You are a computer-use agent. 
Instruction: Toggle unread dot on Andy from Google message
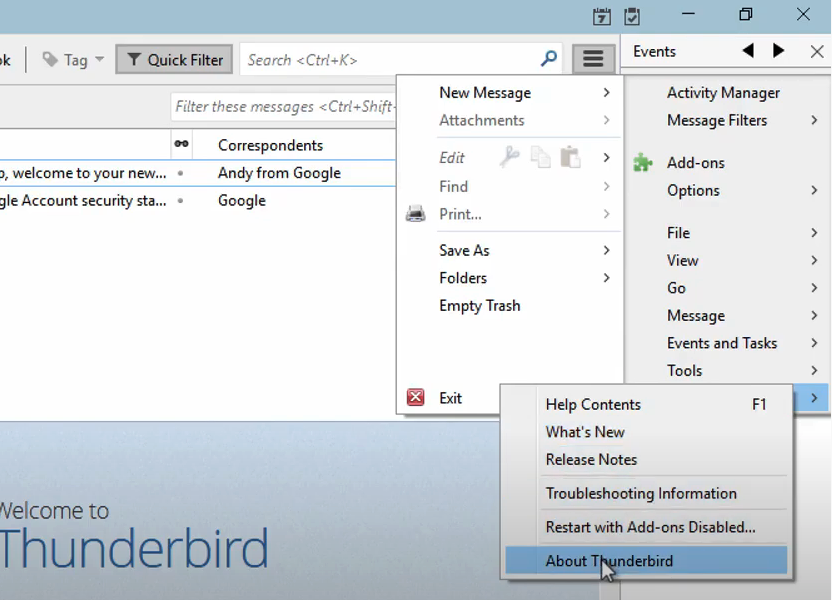point(181,172)
